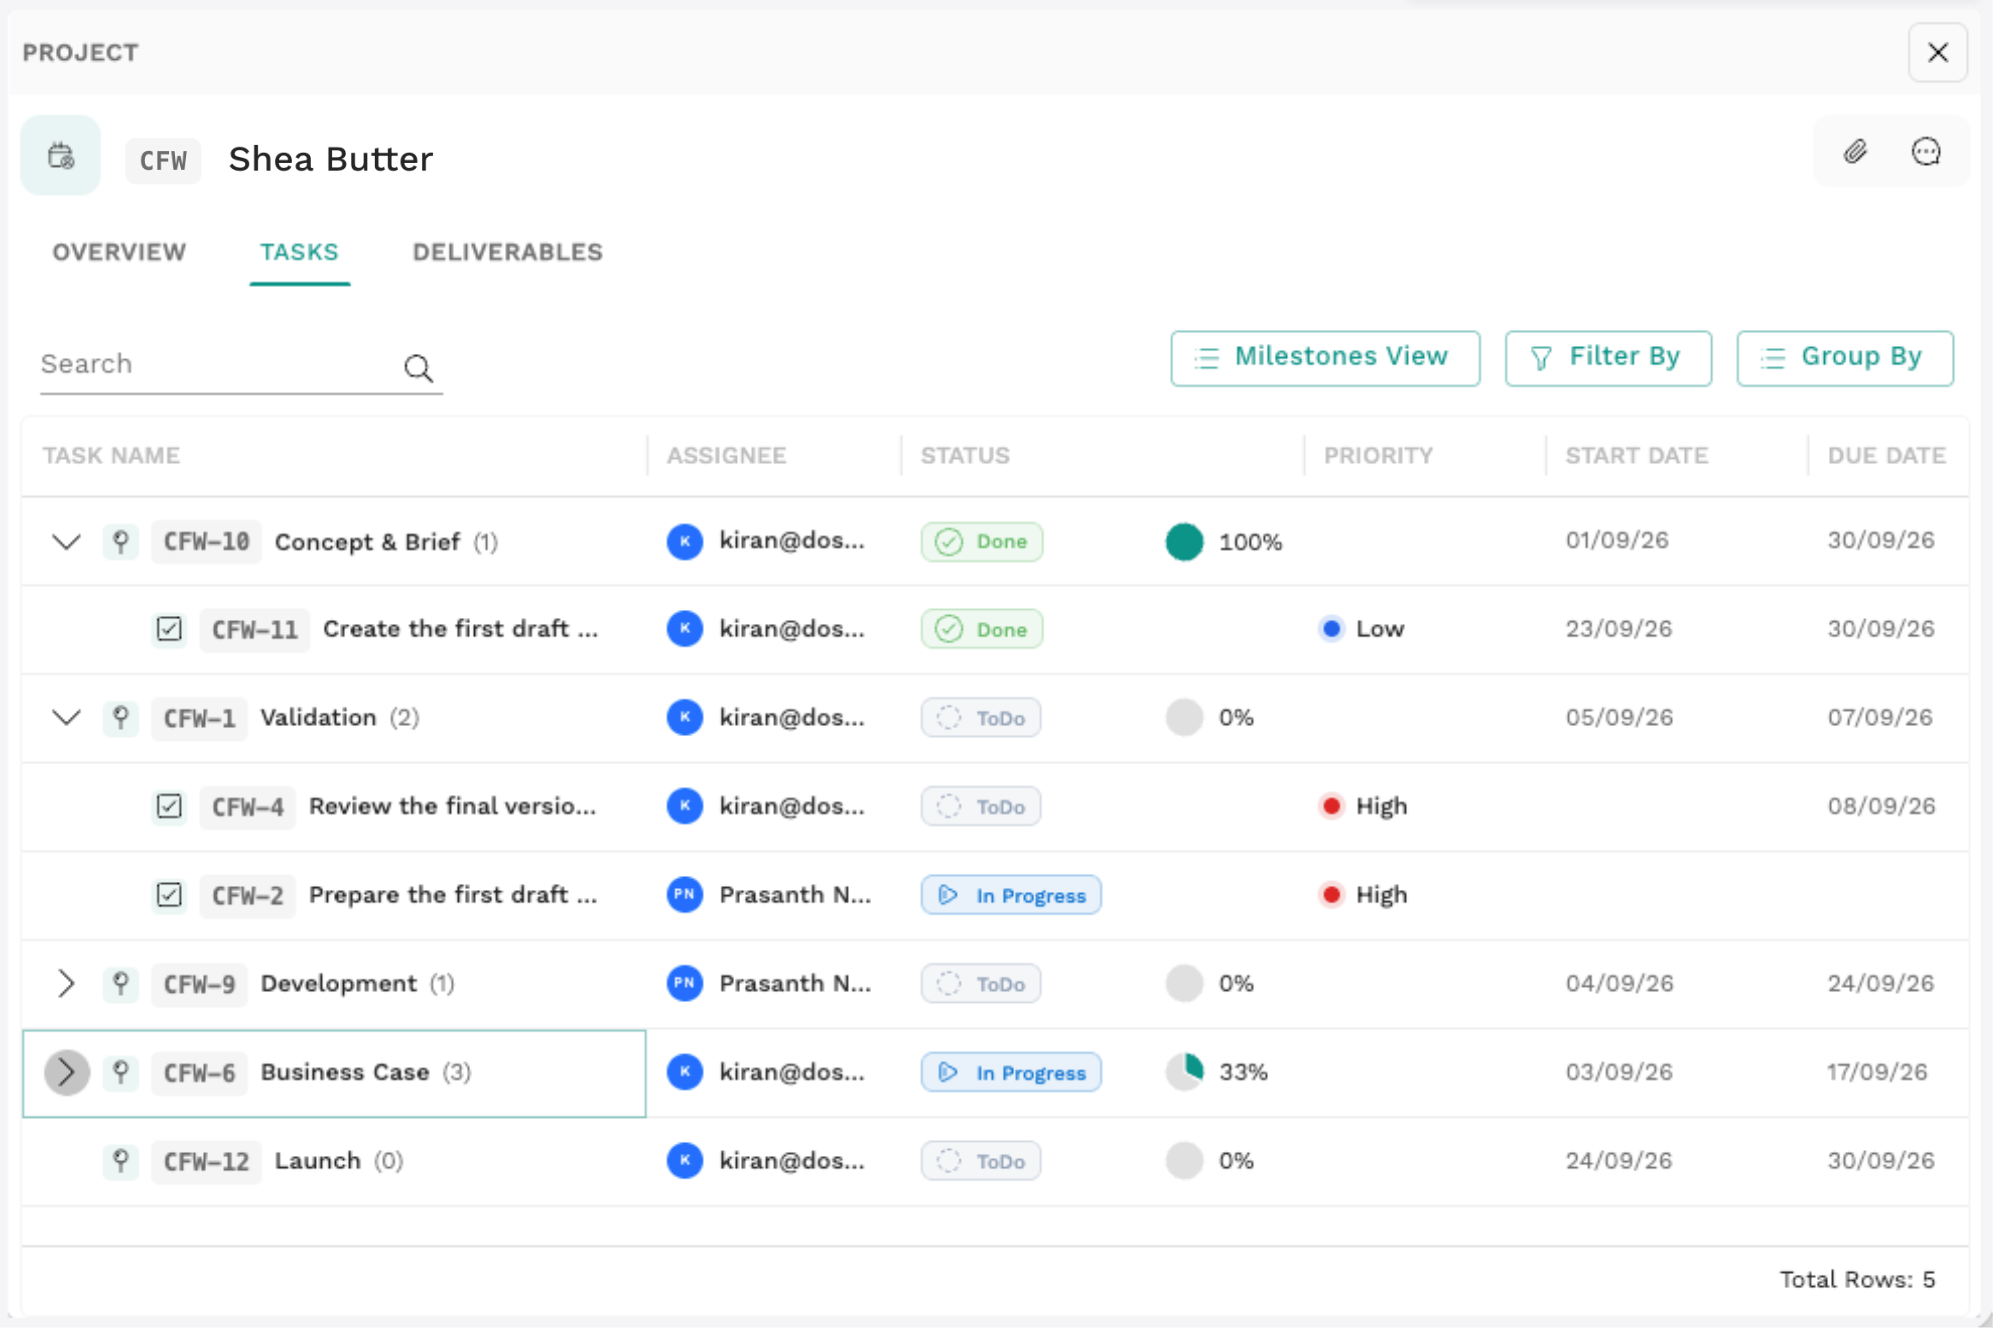Click milestone pin icon for CFW-10
Screen dimensions: 1995x1328
pyautogui.click(x=121, y=542)
